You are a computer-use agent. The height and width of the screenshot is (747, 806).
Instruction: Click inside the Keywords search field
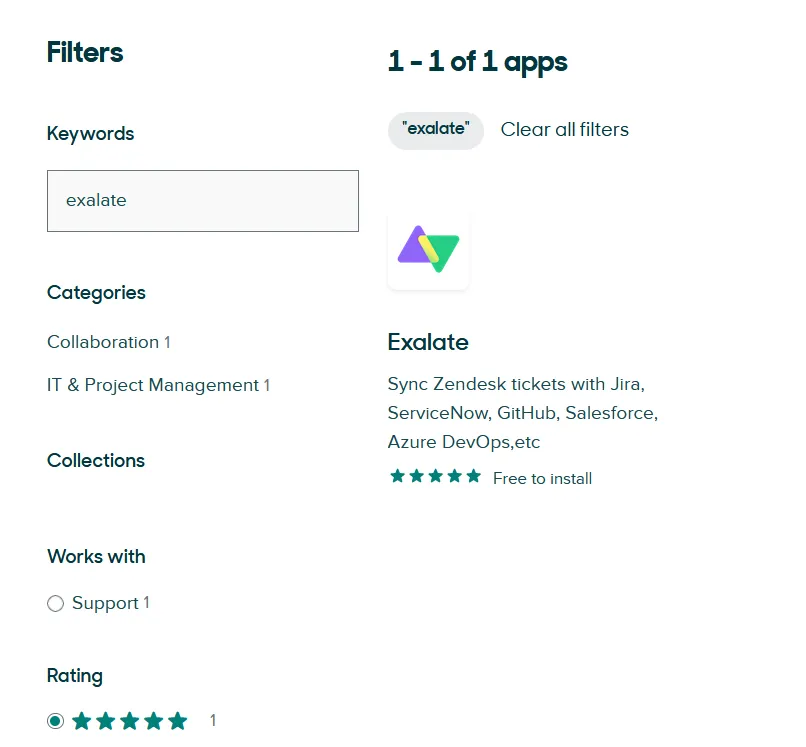coord(202,200)
